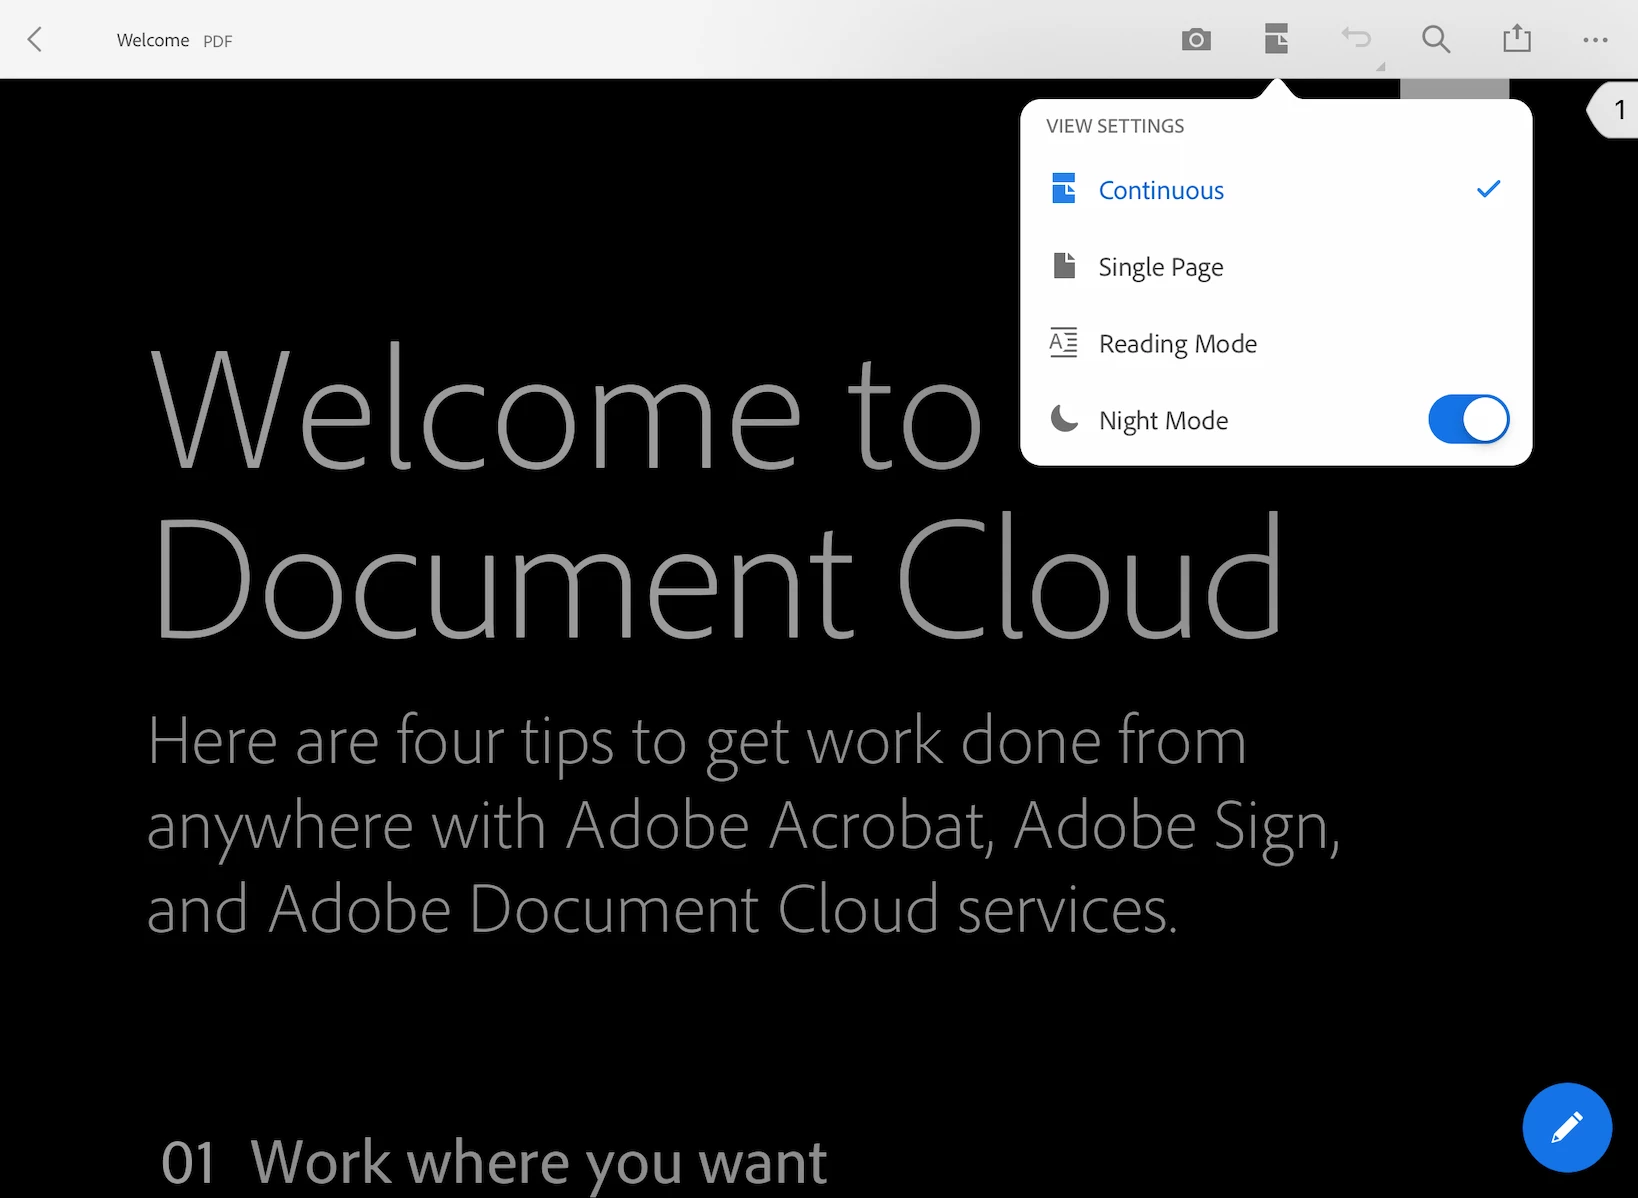Click the VIEW SETTINGS header text

[1115, 126]
